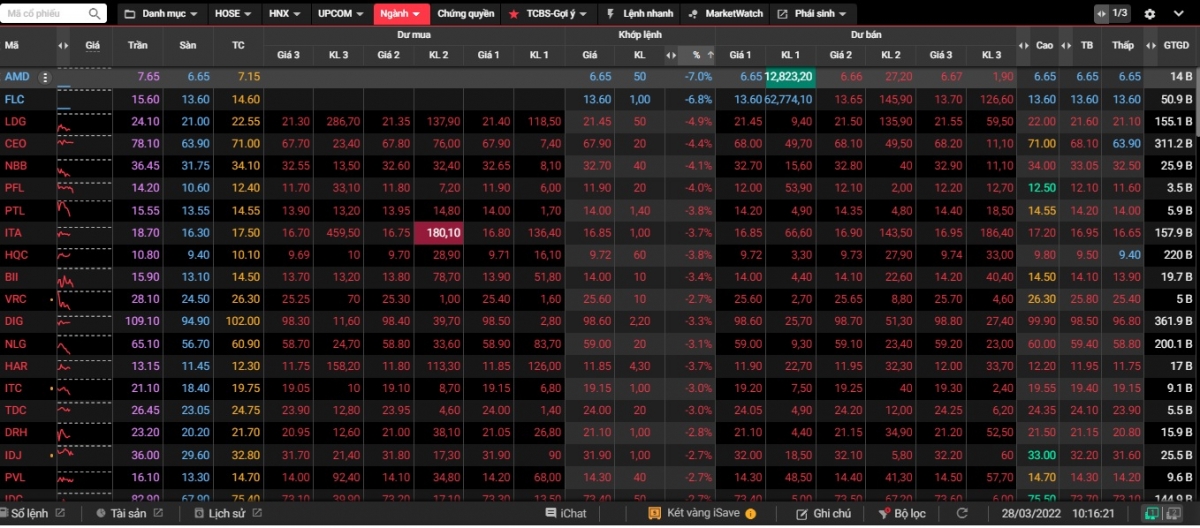Open the Lịch sử panel
The width and height of the screenshot is (1200, 528).
(x=219, y=513)
